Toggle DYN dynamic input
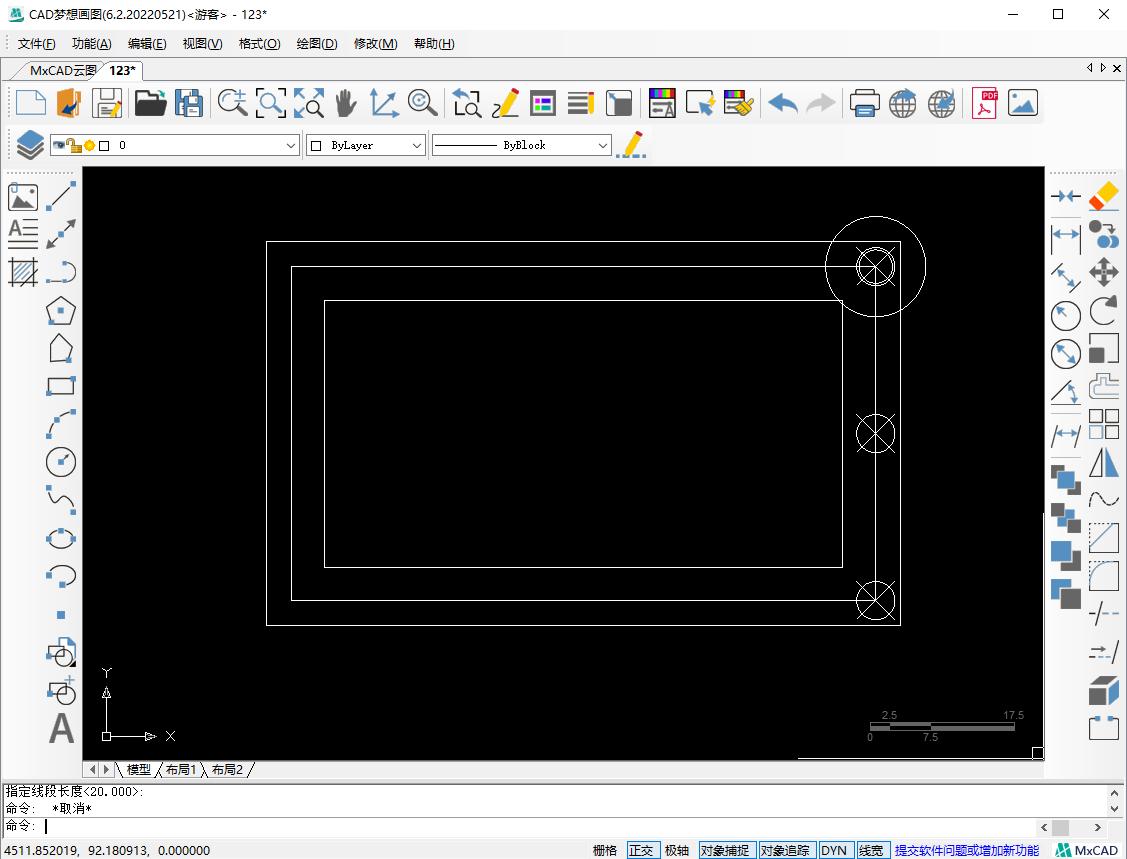 (834, 850)
